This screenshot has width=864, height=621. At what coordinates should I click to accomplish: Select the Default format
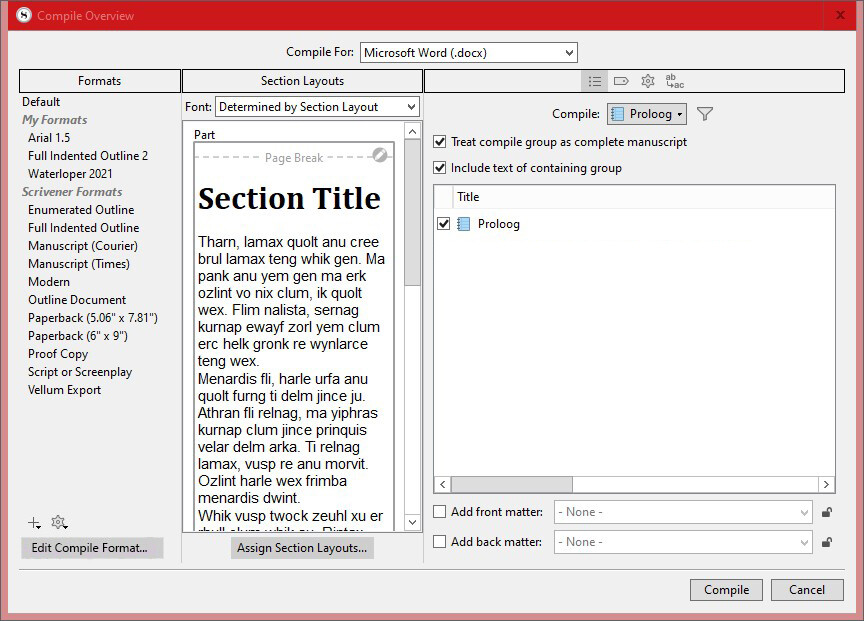coord(41,102)
